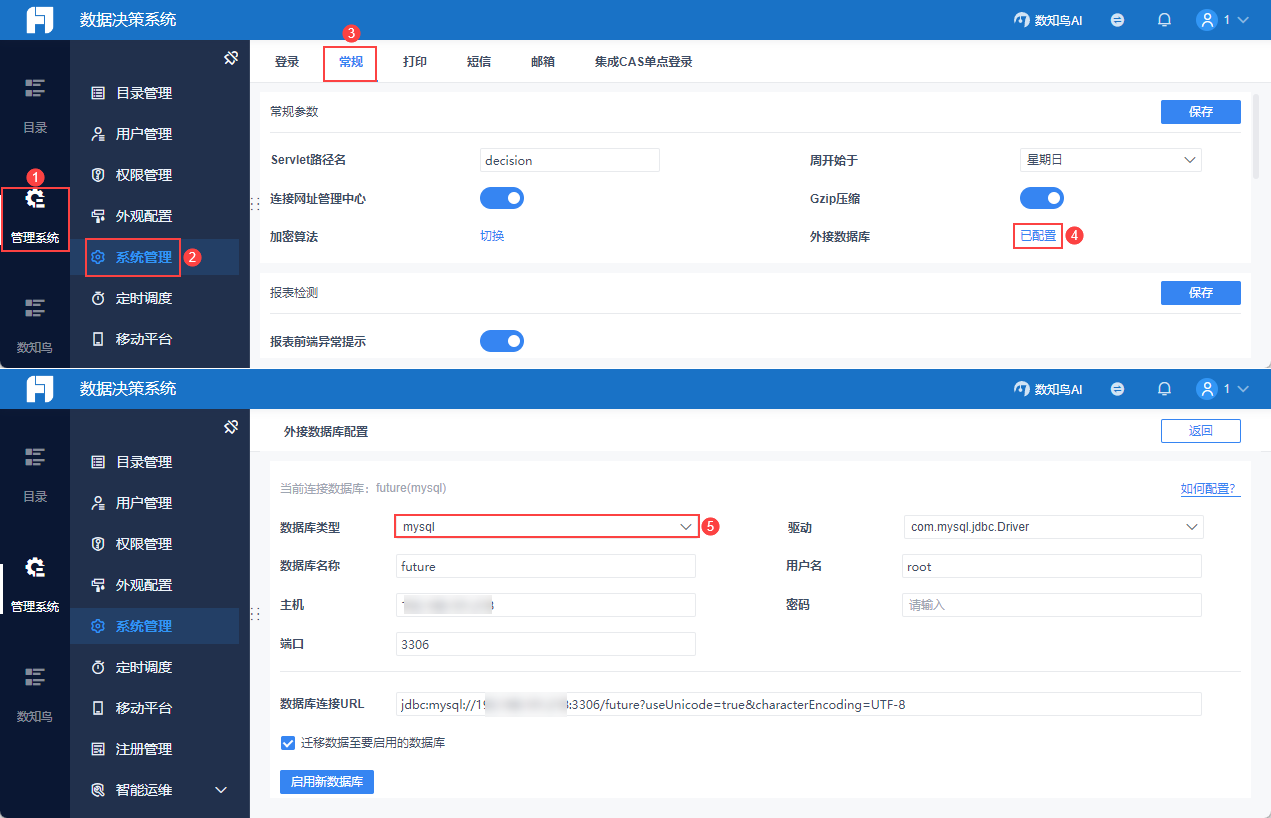Viewport: 1271px width, 818px height.
Task: Click message icon beside 数知鸟AI in 常规 view header
Action: [1118, 20]
